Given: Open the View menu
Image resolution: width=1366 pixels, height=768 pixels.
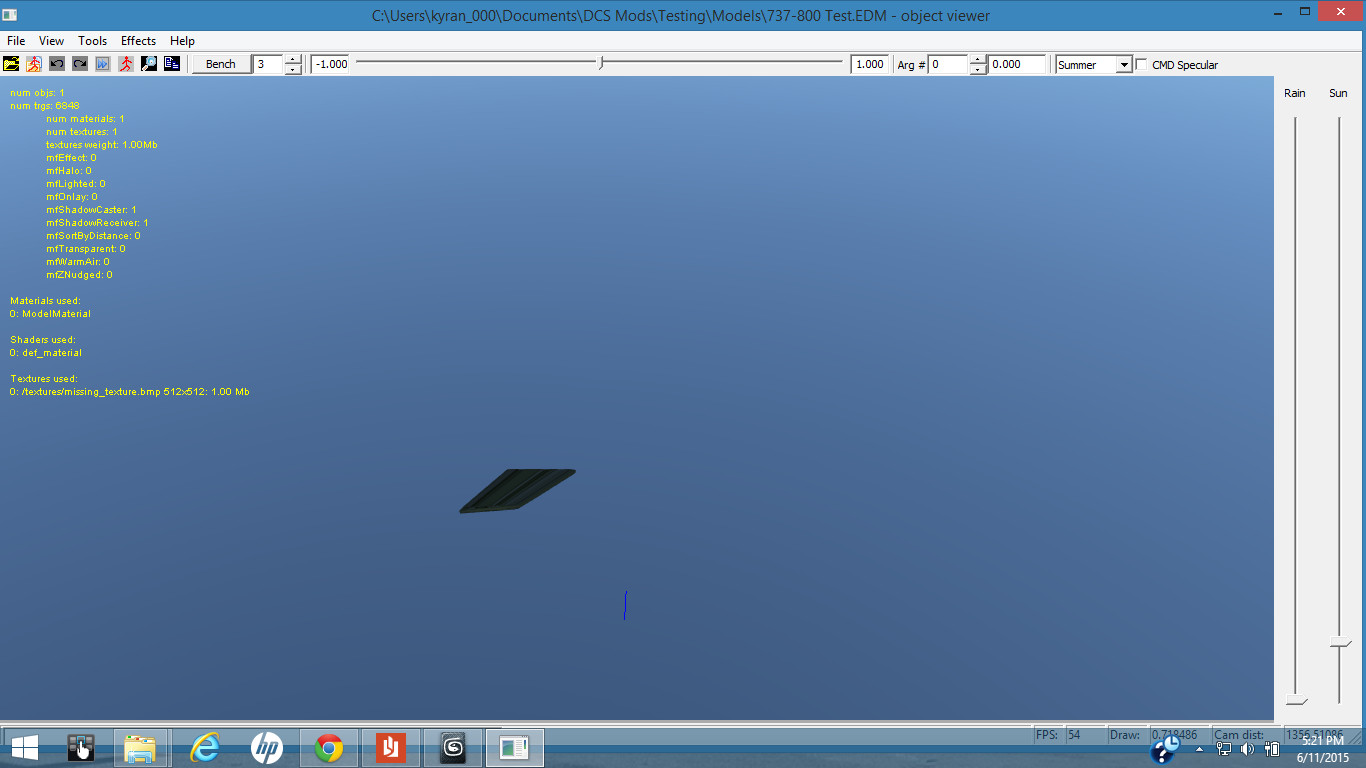Looking at the screenshot, I should pos(51,41).
